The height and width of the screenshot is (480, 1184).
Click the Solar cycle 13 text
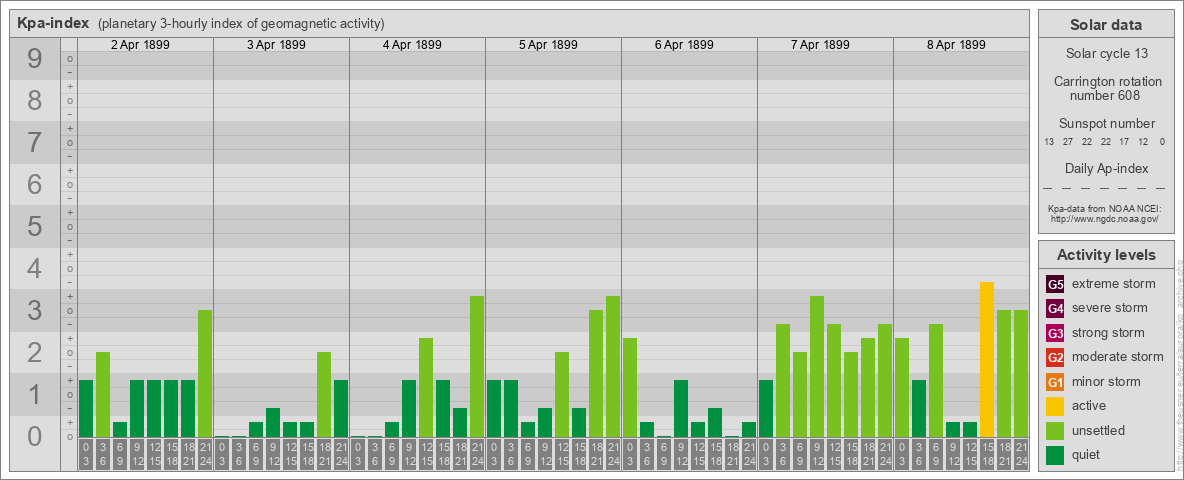coord(1106,54)
